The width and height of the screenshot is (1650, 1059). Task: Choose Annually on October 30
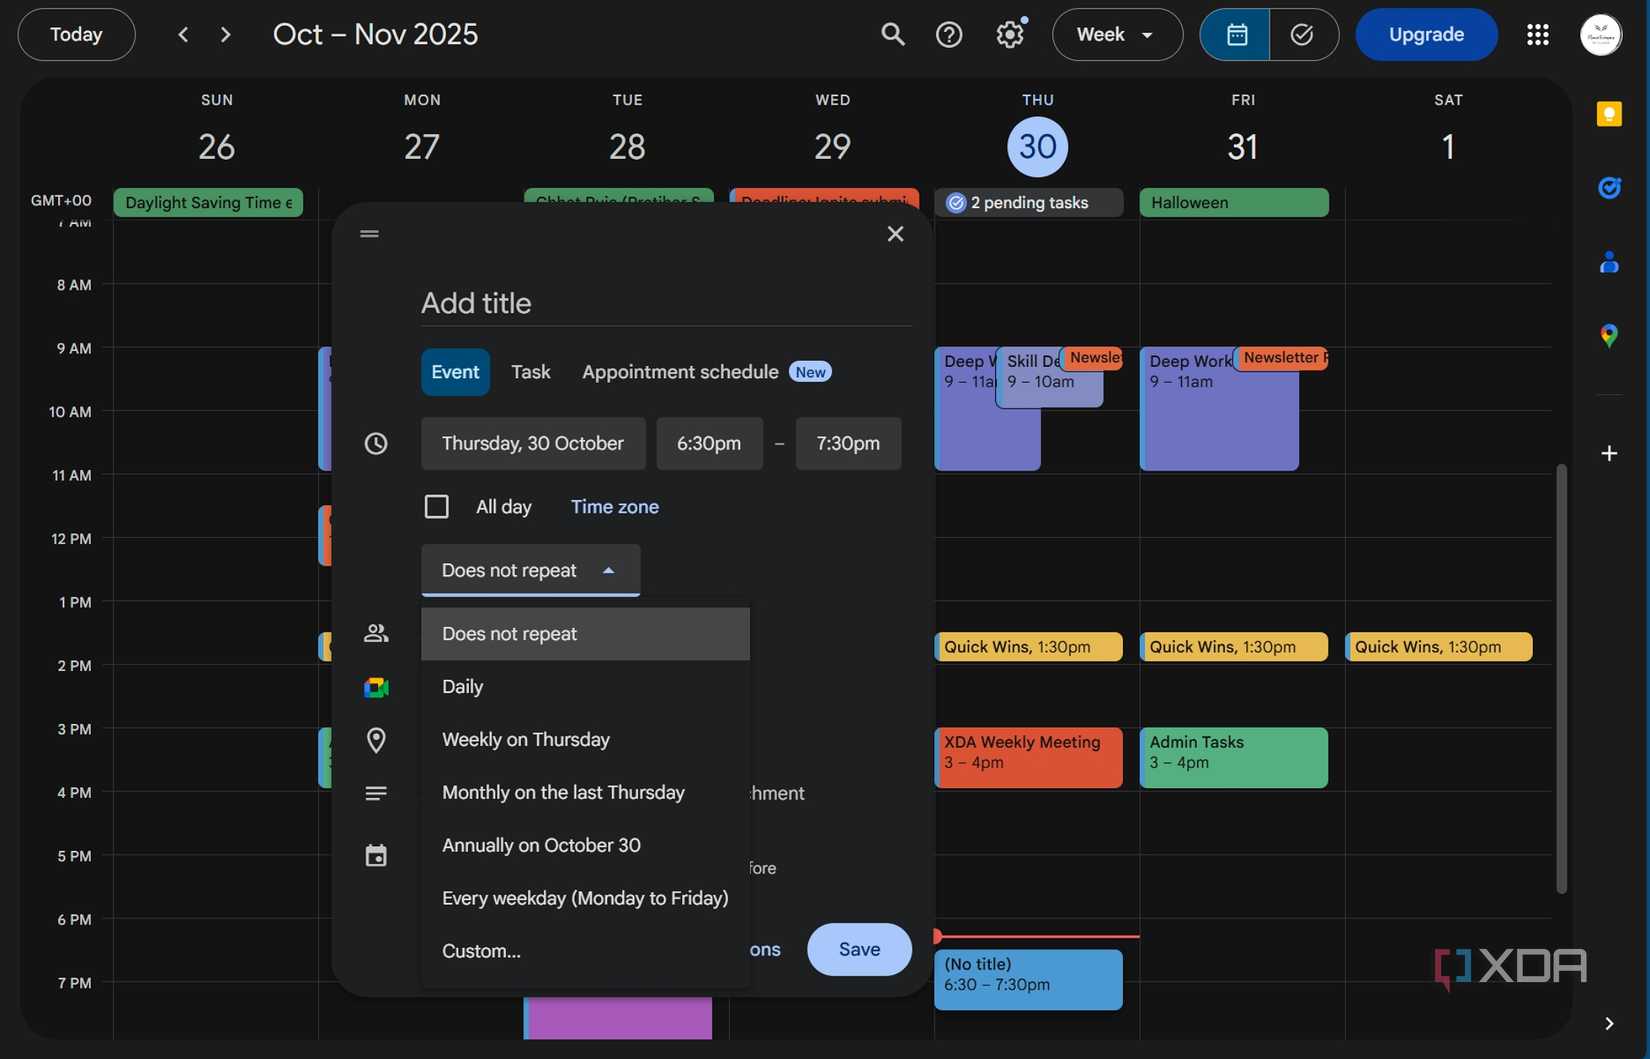pyautogui.click(x=585, y=846)
